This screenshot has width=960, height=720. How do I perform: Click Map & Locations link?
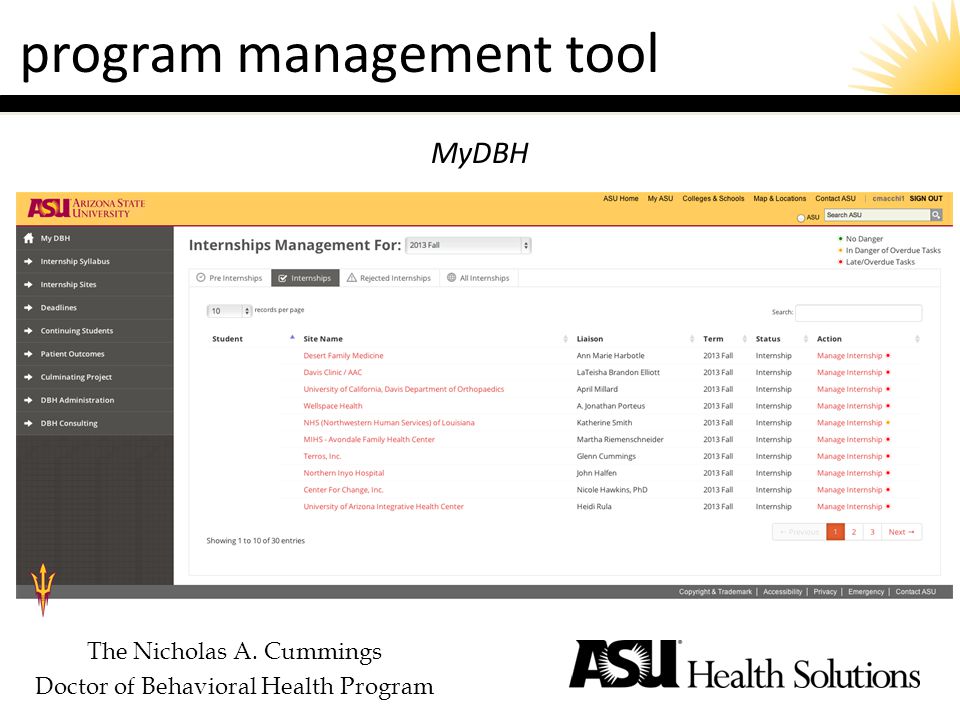point(779,198)
